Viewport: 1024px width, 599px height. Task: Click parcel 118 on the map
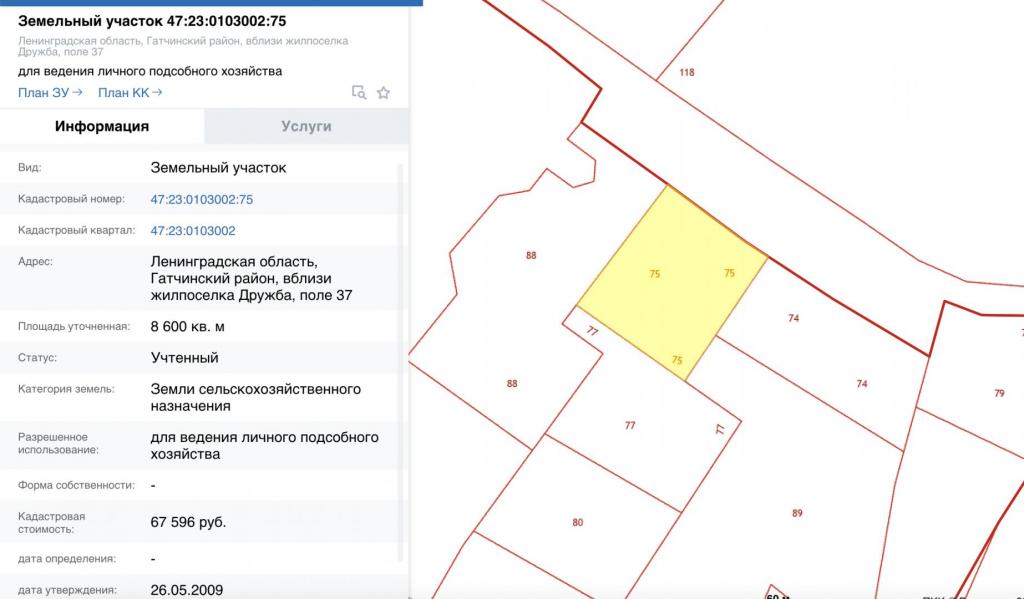[x=686, y=72]
